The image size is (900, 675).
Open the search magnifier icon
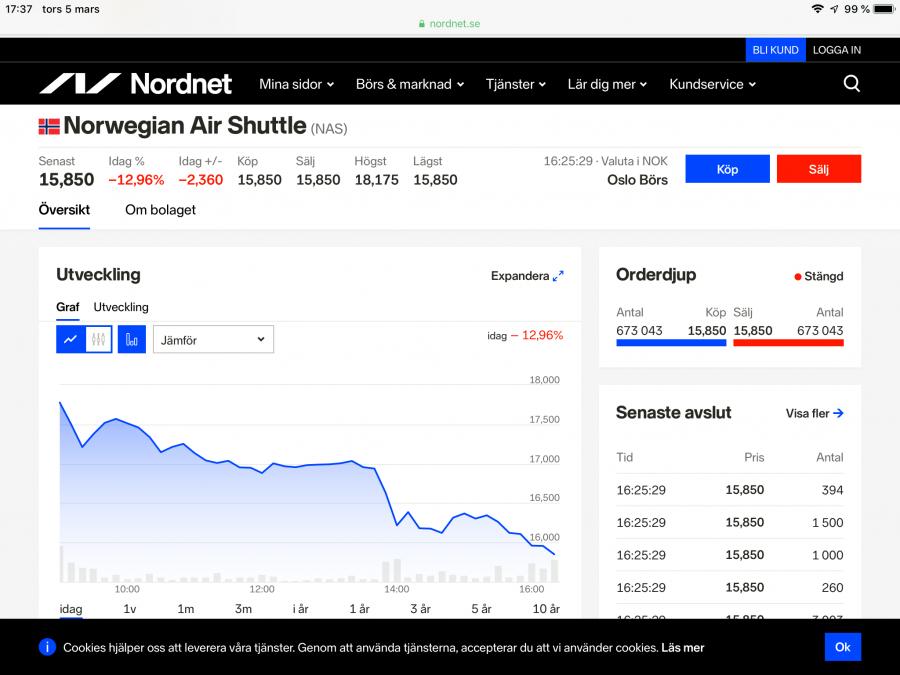tap(851, 84)
